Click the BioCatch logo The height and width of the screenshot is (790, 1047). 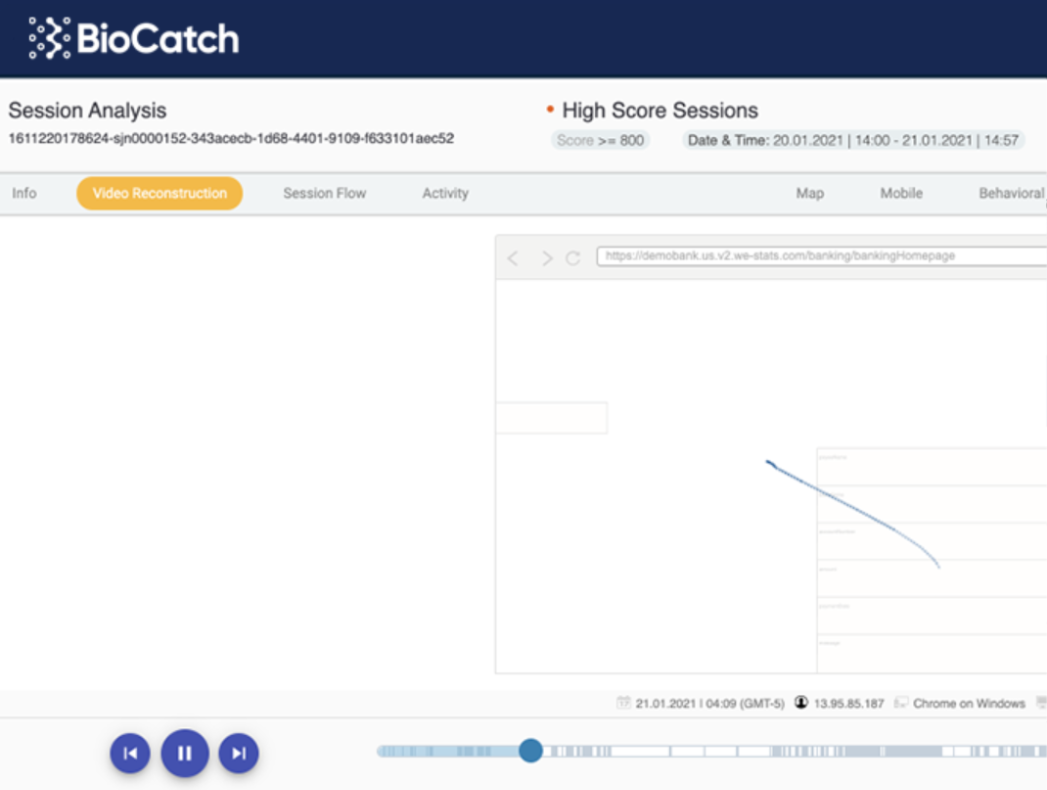(134, 38)
